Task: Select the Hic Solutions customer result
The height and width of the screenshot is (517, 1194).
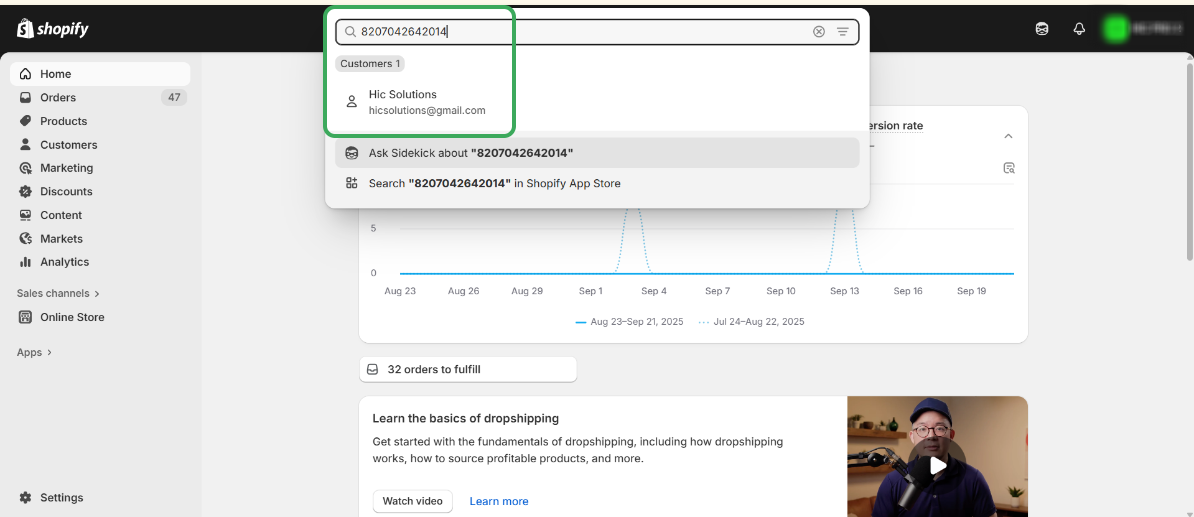Action: [426, 102]
